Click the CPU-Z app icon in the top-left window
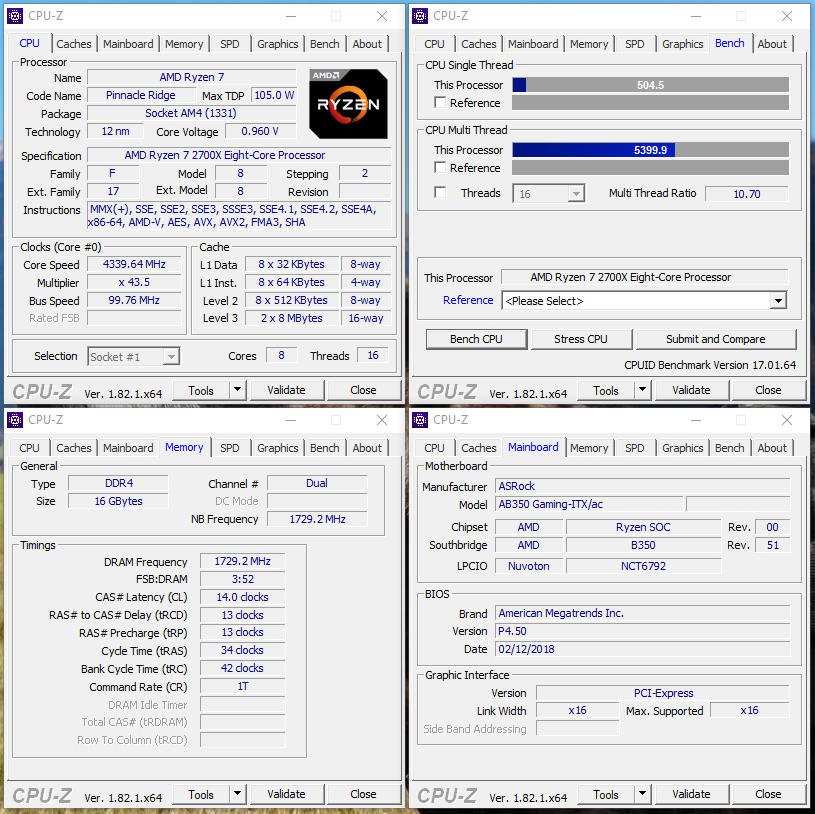The image size is (815, 814). coord(15,16)
